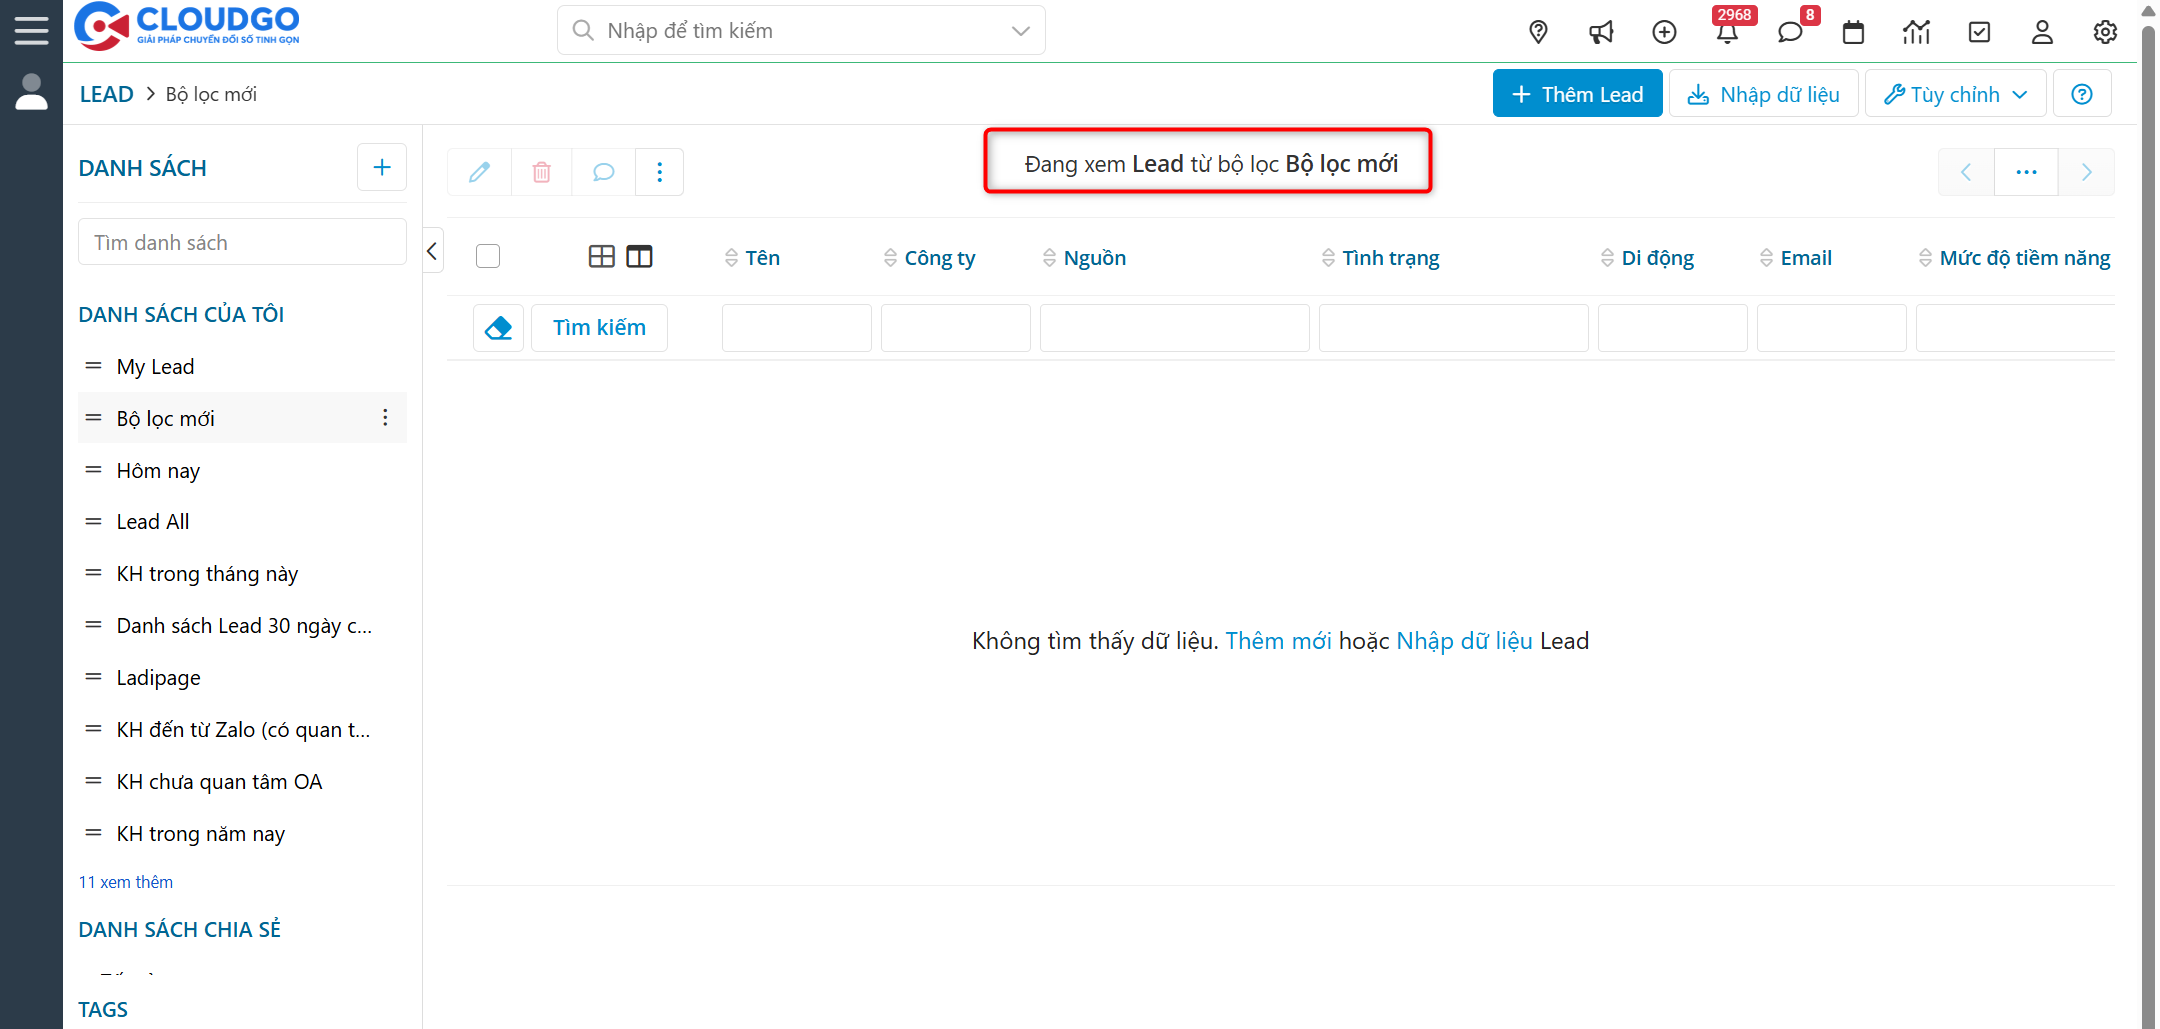The image size is (2160, 1029).
Task: Open the Tùy chỉnh dropdown
Action: pos(1955,93)
